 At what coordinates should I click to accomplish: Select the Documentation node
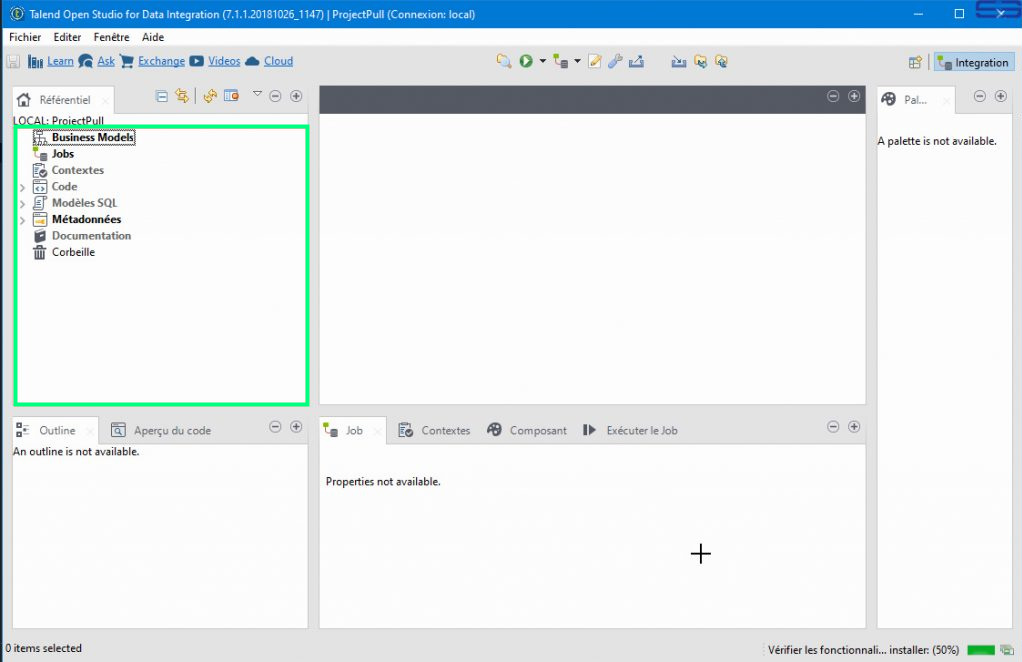pos(91,236)
